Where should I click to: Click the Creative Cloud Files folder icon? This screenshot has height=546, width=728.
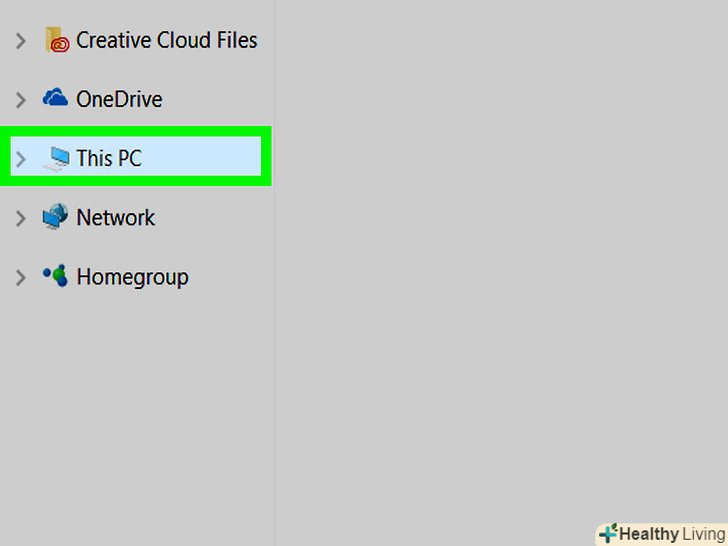57,40
